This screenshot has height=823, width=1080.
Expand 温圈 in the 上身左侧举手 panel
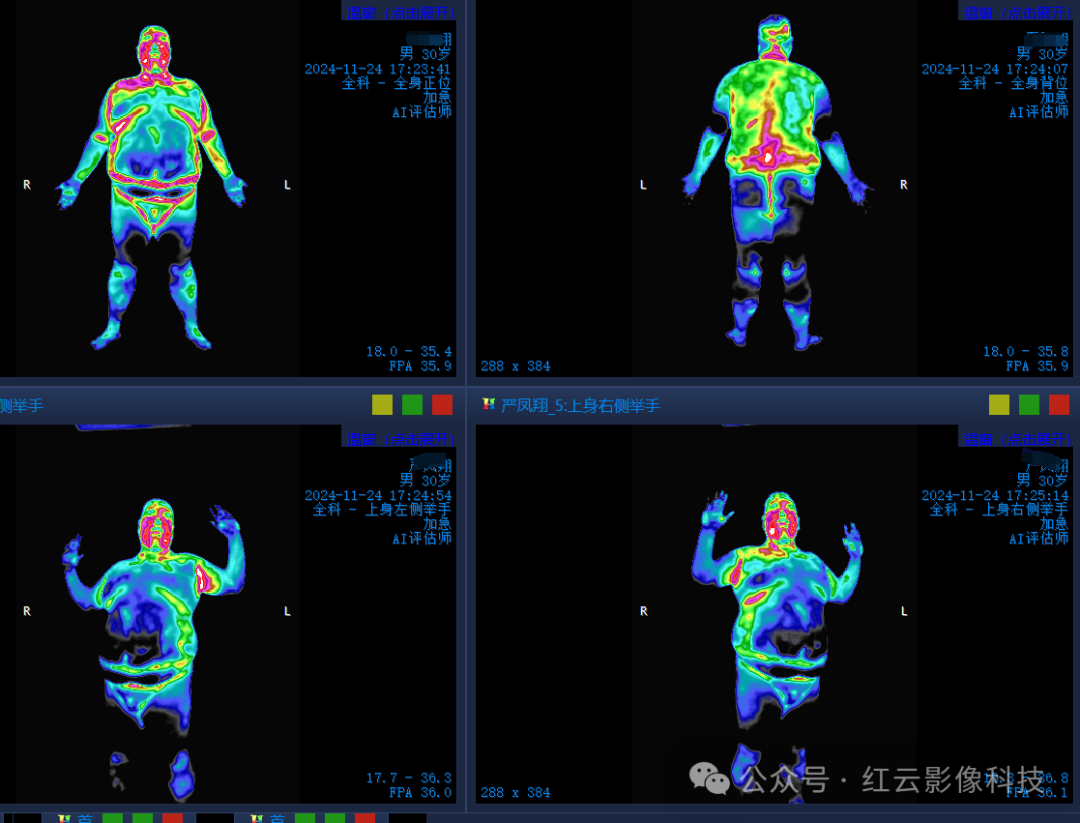pos(398,439)
